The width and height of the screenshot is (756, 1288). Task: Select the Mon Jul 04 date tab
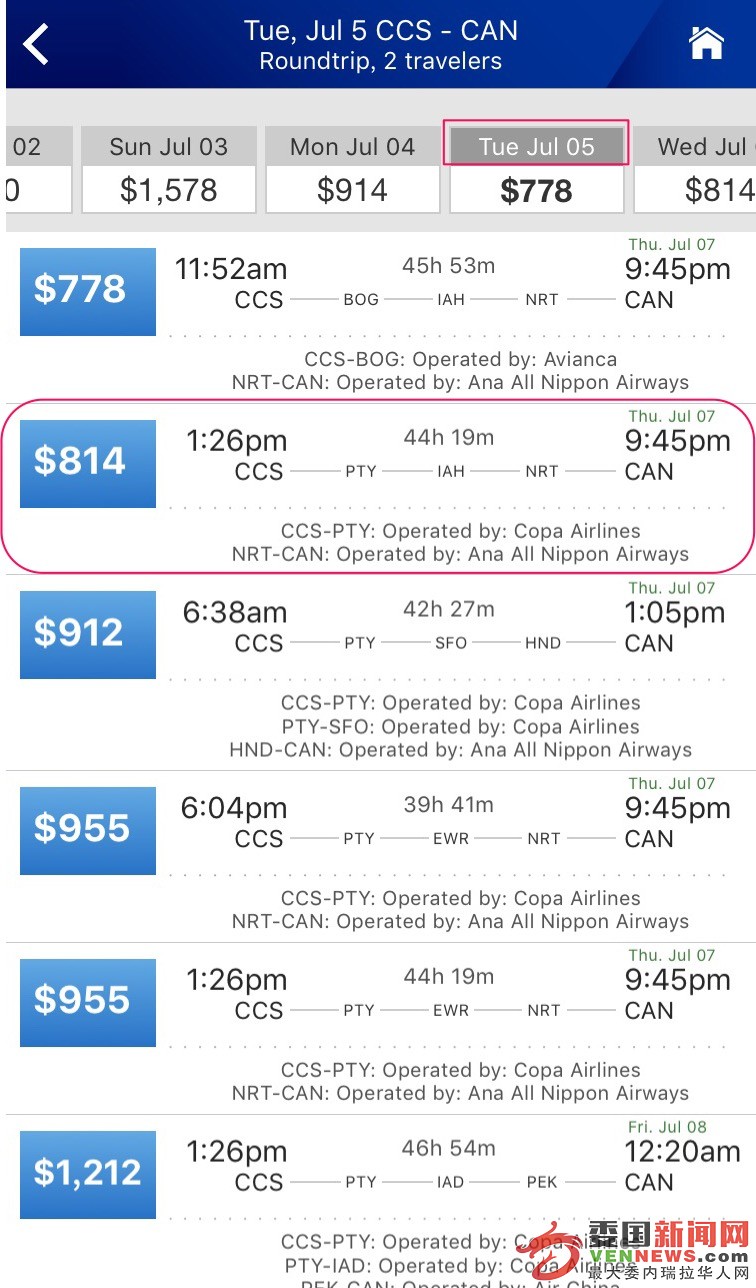click(352, 169)
